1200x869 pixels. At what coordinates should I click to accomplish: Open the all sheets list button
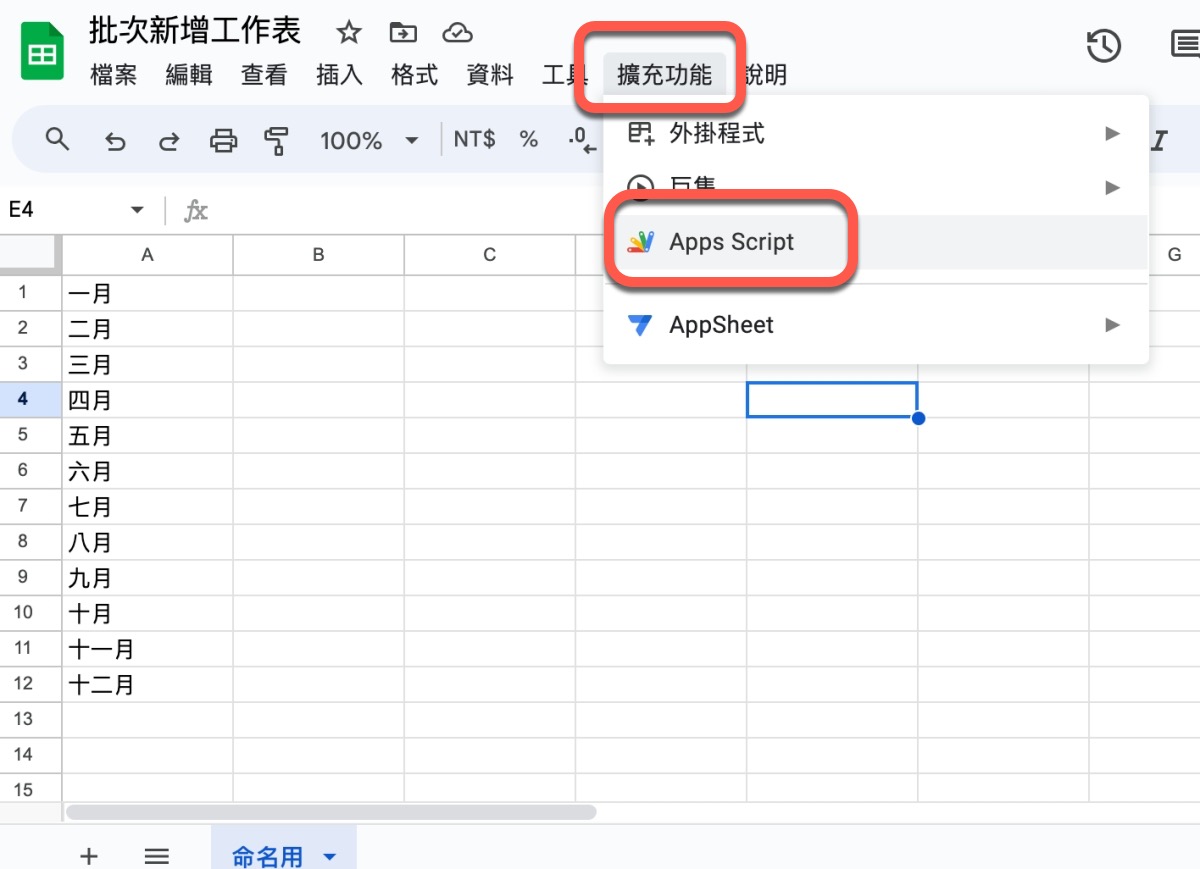click(x=156, y=856)
